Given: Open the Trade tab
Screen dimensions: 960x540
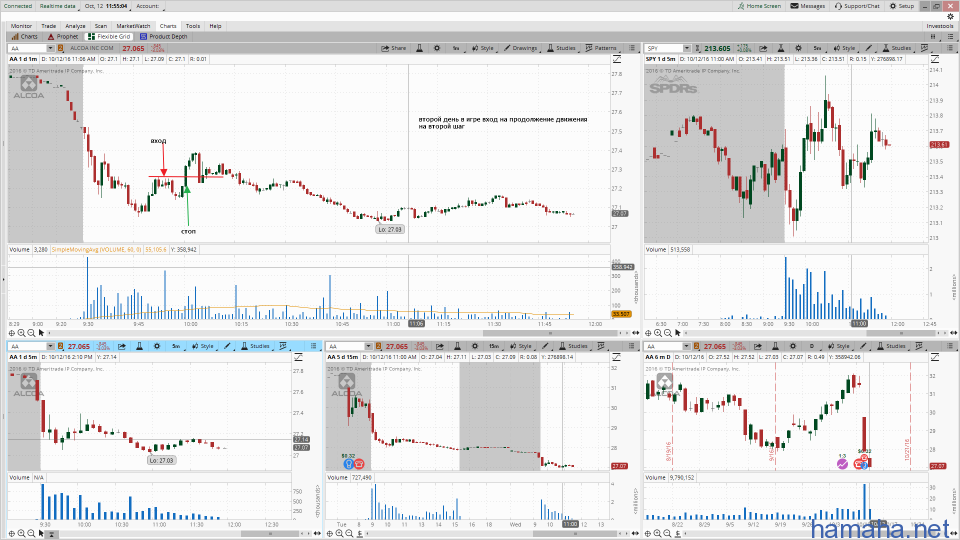Looking at the screenshot, I should pyautogui.click(x=48, y=26).
